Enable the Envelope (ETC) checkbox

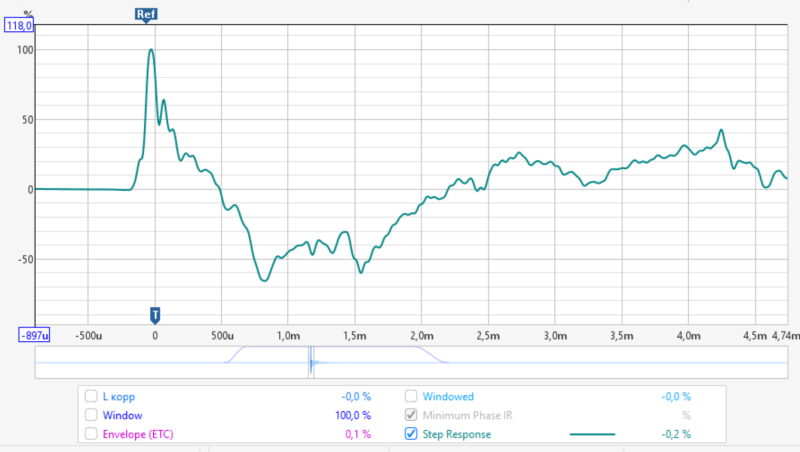tap(92, 434)
